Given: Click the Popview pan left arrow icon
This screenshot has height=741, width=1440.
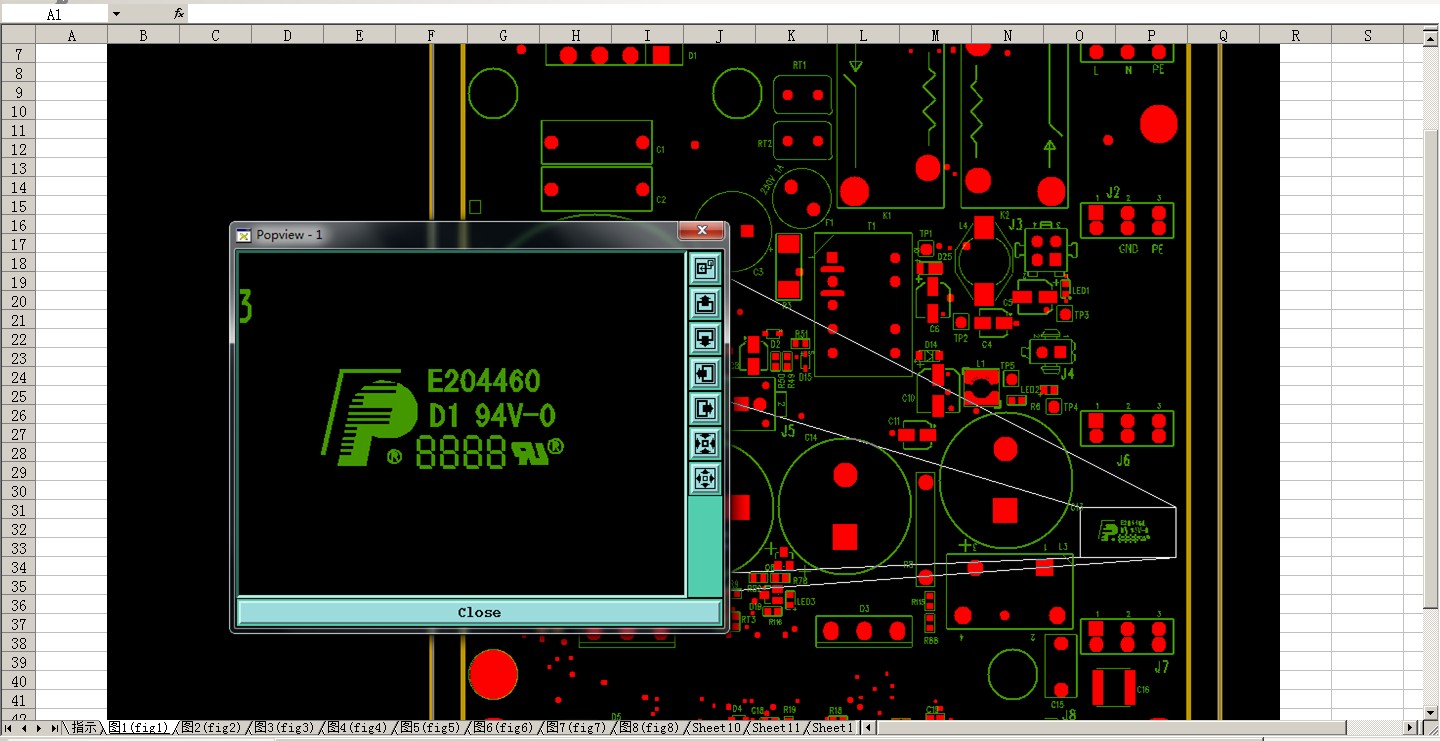Looking at the screenshot, I should coord(705,373).
